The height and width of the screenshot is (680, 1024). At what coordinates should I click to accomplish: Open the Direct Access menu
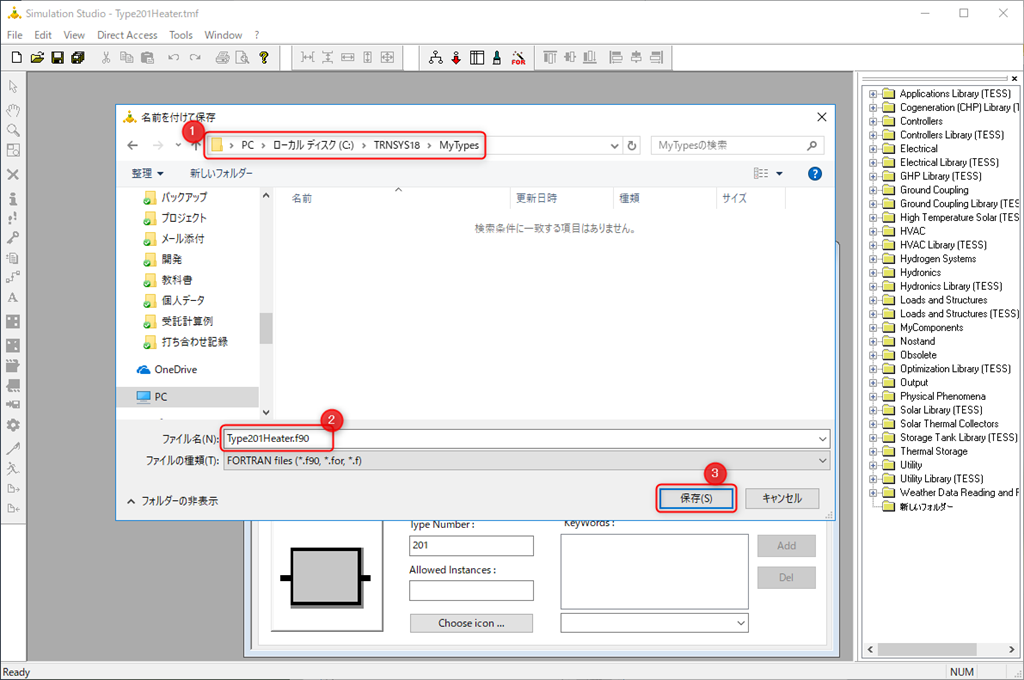click(x=127, y=35)
